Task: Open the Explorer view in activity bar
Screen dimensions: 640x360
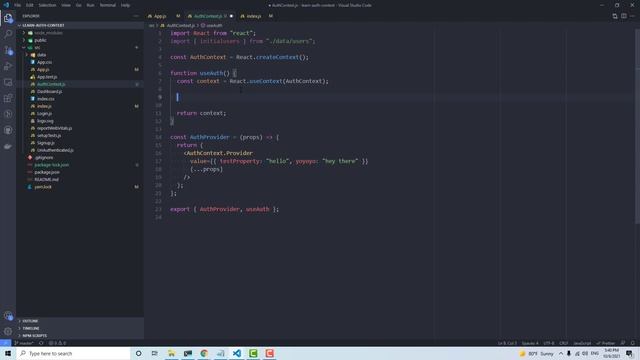Action: point(8,18)
